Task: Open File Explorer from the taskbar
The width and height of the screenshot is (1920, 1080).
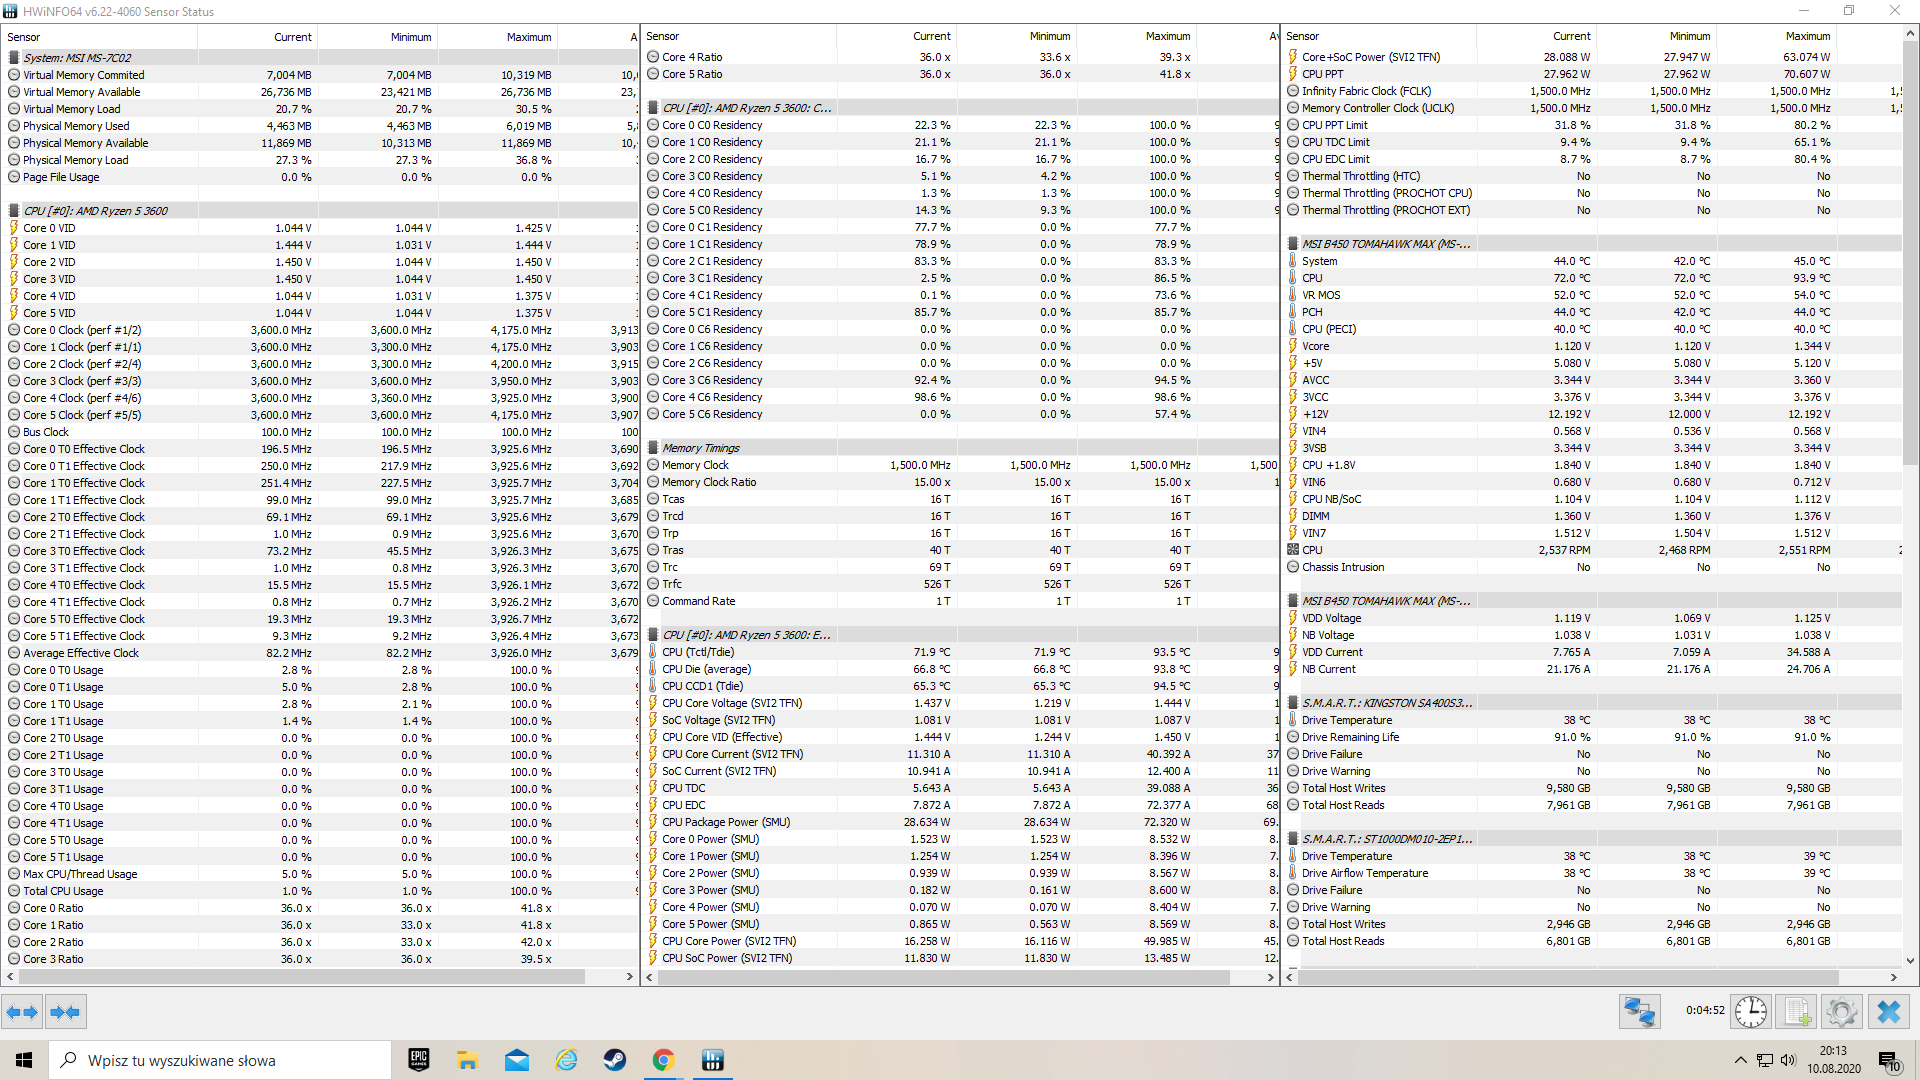Action: click(467, 1060)
